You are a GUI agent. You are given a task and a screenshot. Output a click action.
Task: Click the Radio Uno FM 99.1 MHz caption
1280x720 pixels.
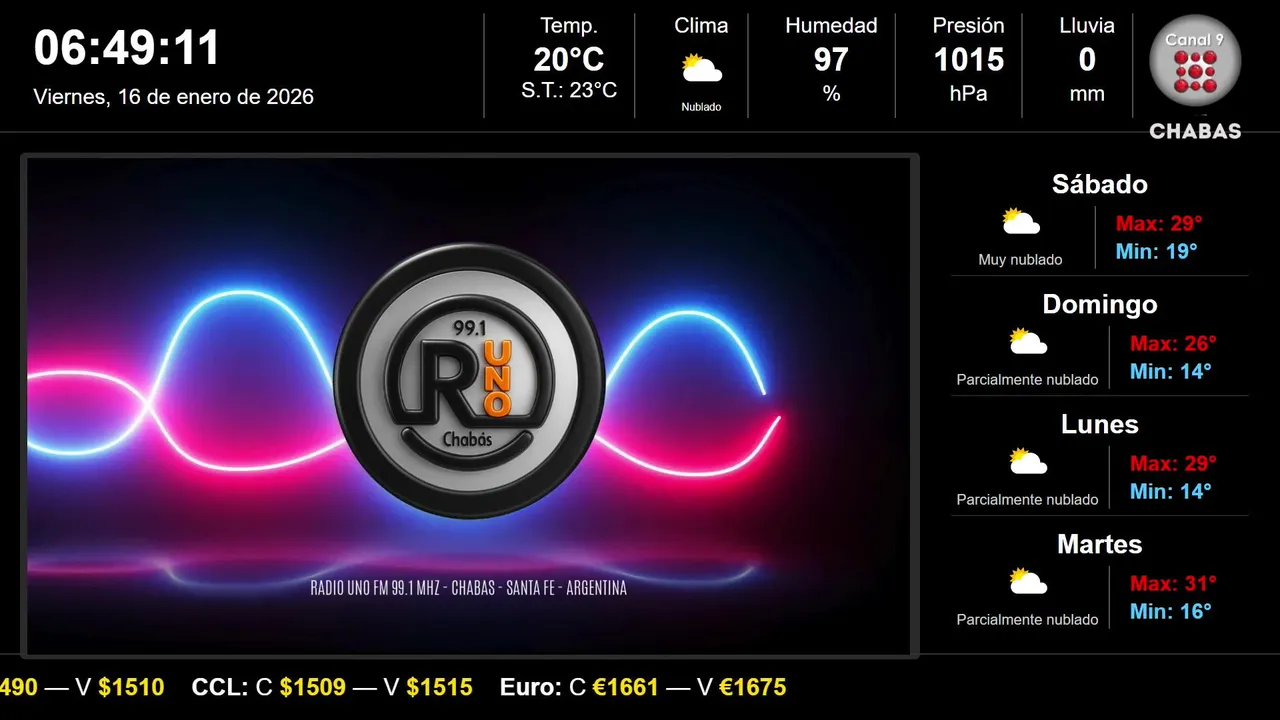469,588
